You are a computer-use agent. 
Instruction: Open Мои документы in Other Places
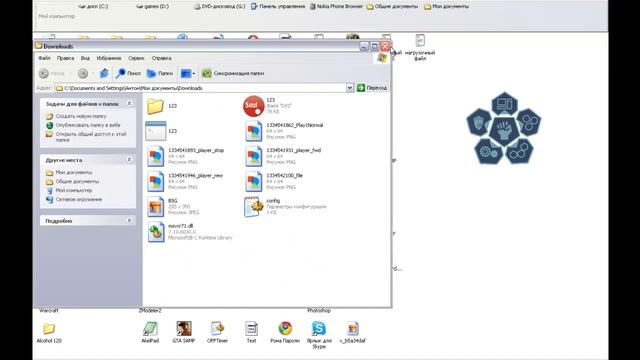[73, 173]
